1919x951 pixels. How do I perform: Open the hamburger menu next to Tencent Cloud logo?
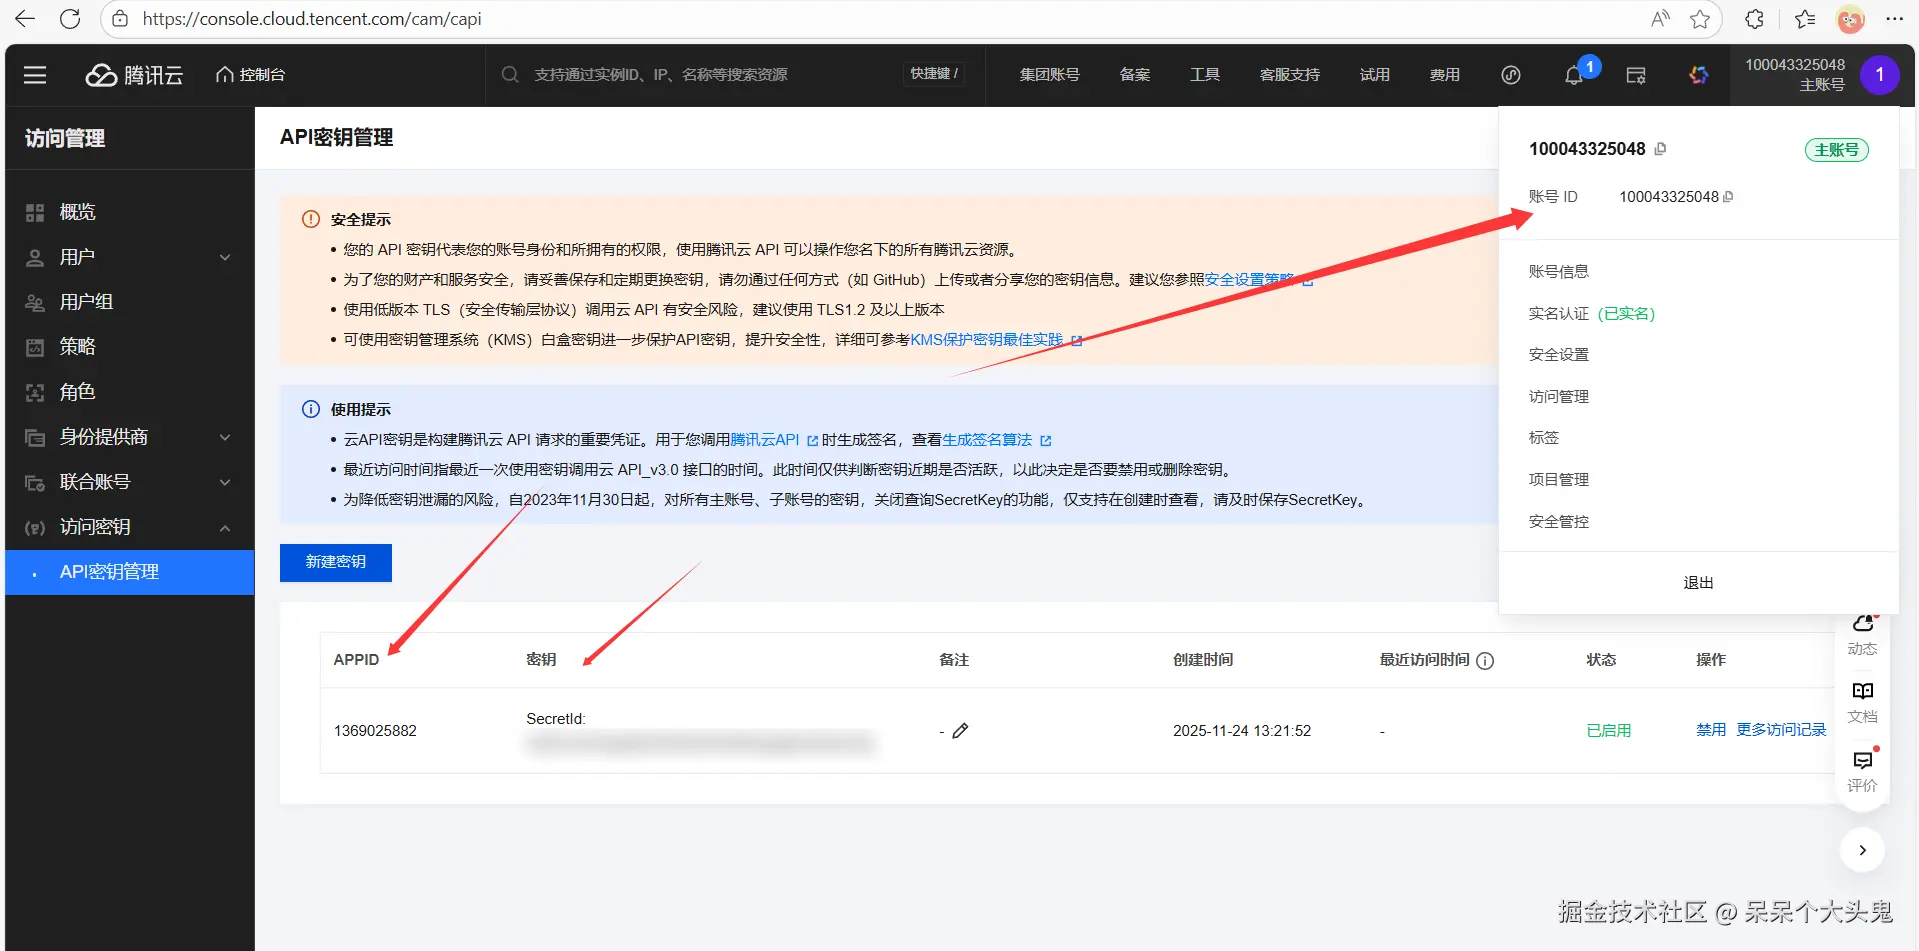(35, 75)
